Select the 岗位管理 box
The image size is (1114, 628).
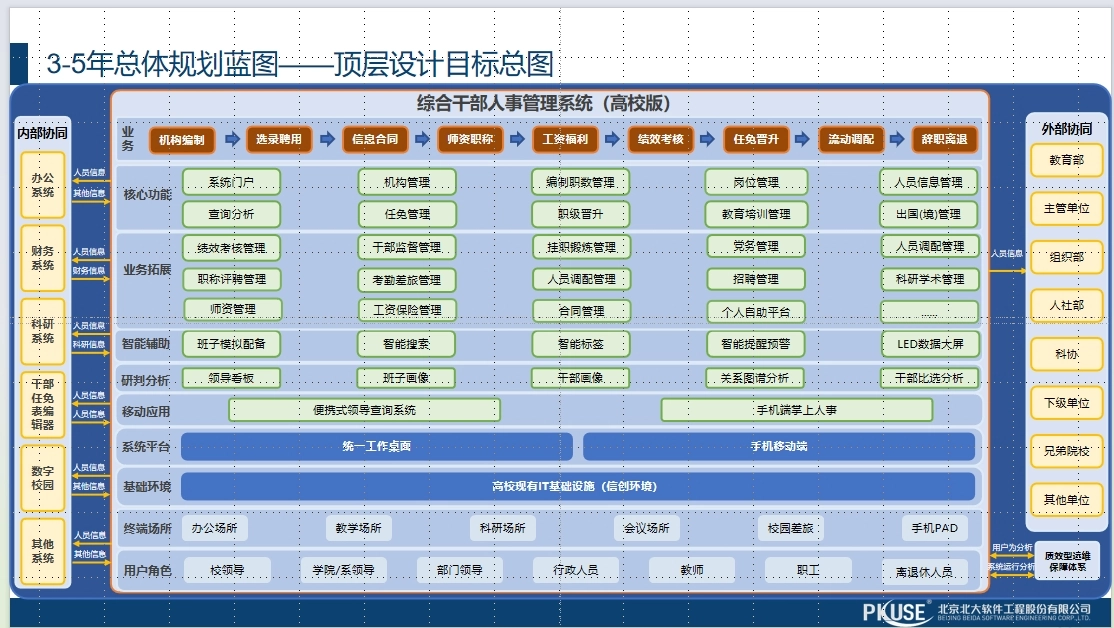tap(756, 182)
